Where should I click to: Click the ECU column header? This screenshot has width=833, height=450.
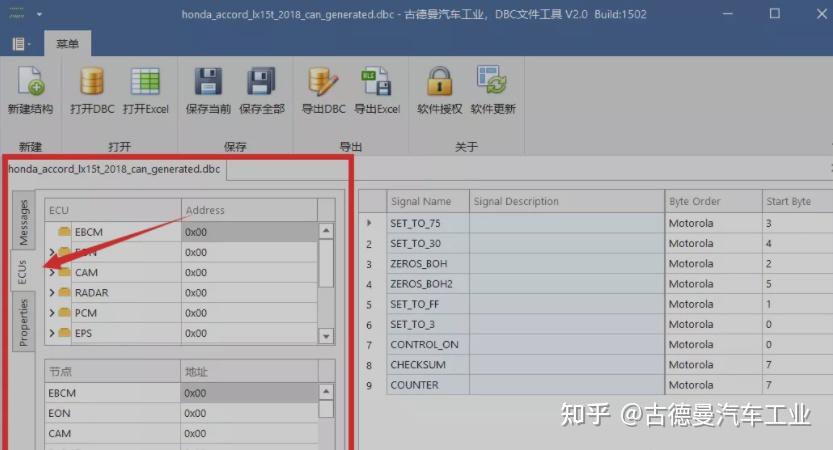pos(113,210)
